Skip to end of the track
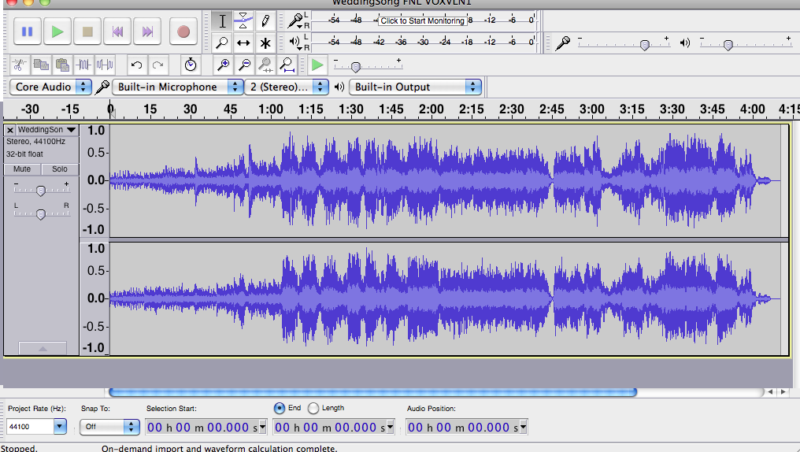 tap(147, 32)
